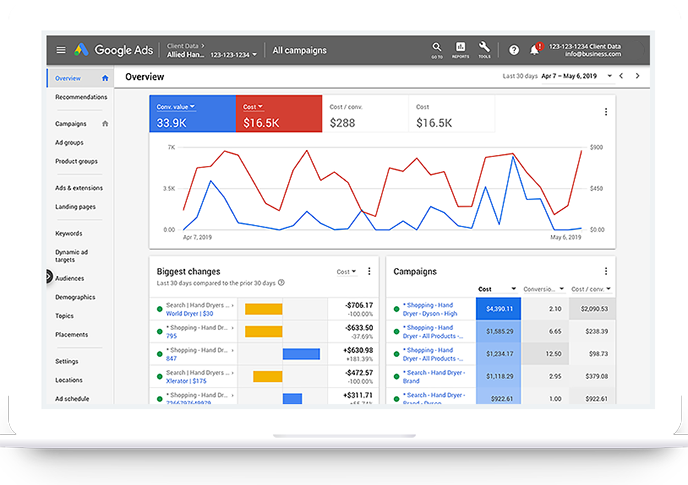The image size is (688, 485).
Task: Open Biggest changes three-dot menu
Action: coord(369,271)
